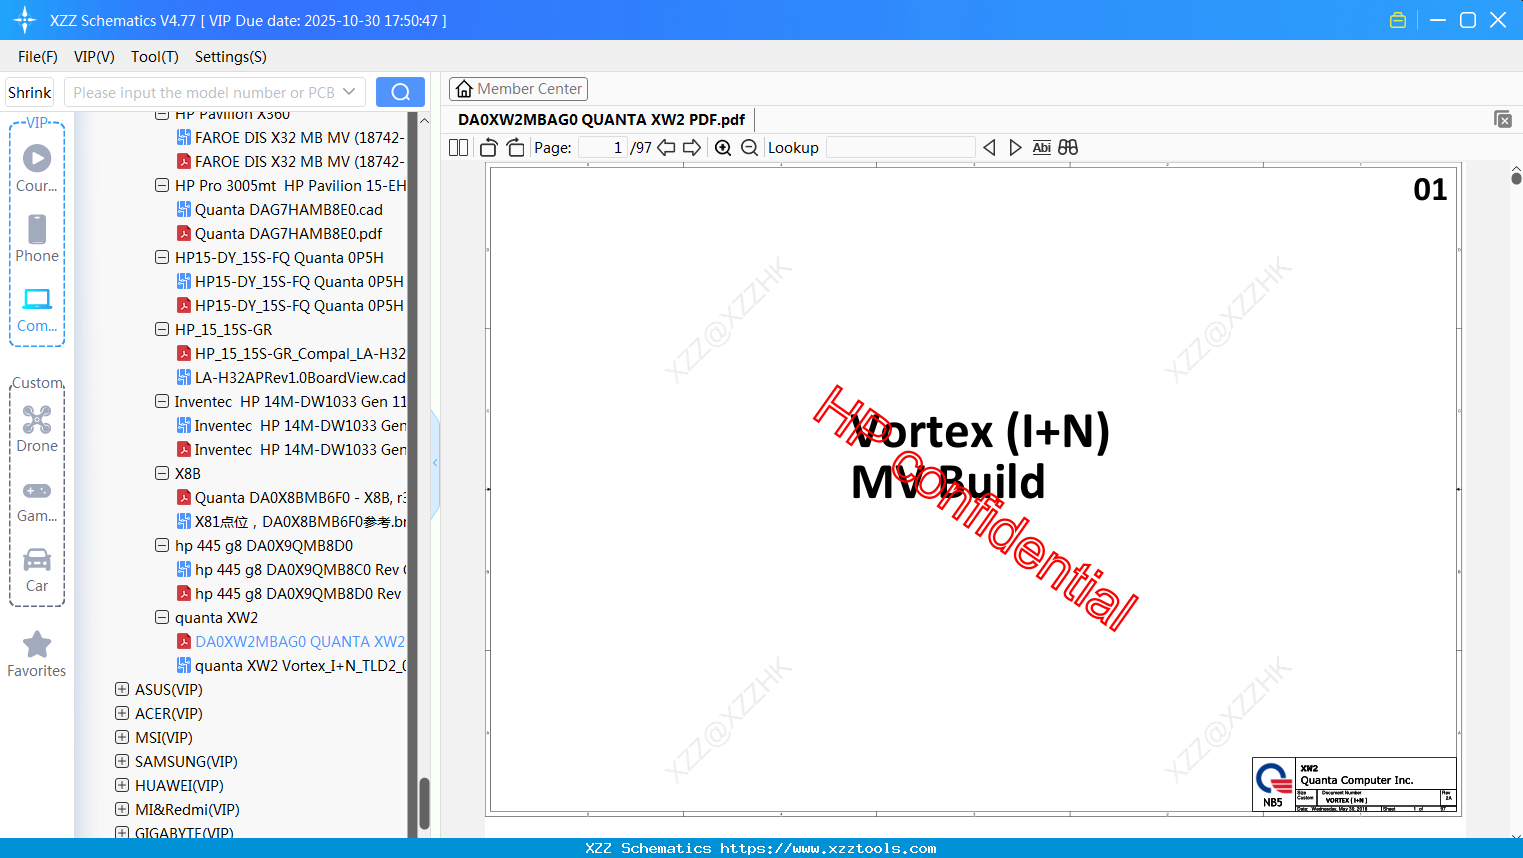Image resolution: width=1523 pixels, height=858 pixels.
Task: Expand SAMSUNG(VIP) node
Action: pos(122,761)
